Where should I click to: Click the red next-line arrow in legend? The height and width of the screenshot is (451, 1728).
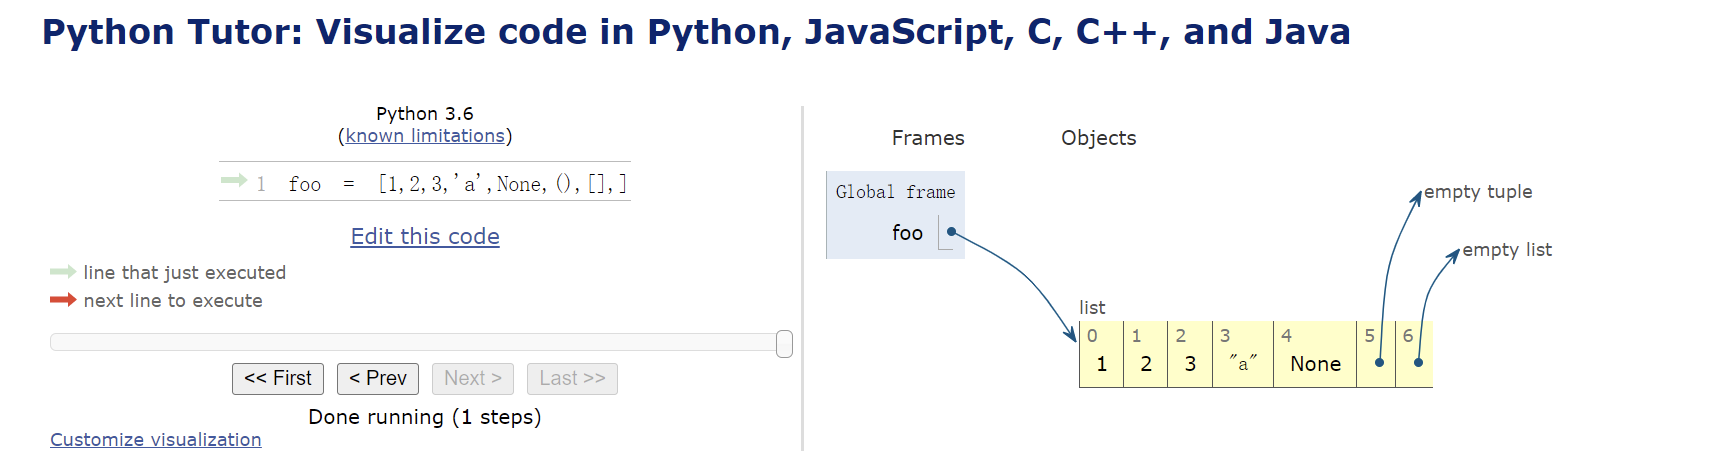pos(63,300)
